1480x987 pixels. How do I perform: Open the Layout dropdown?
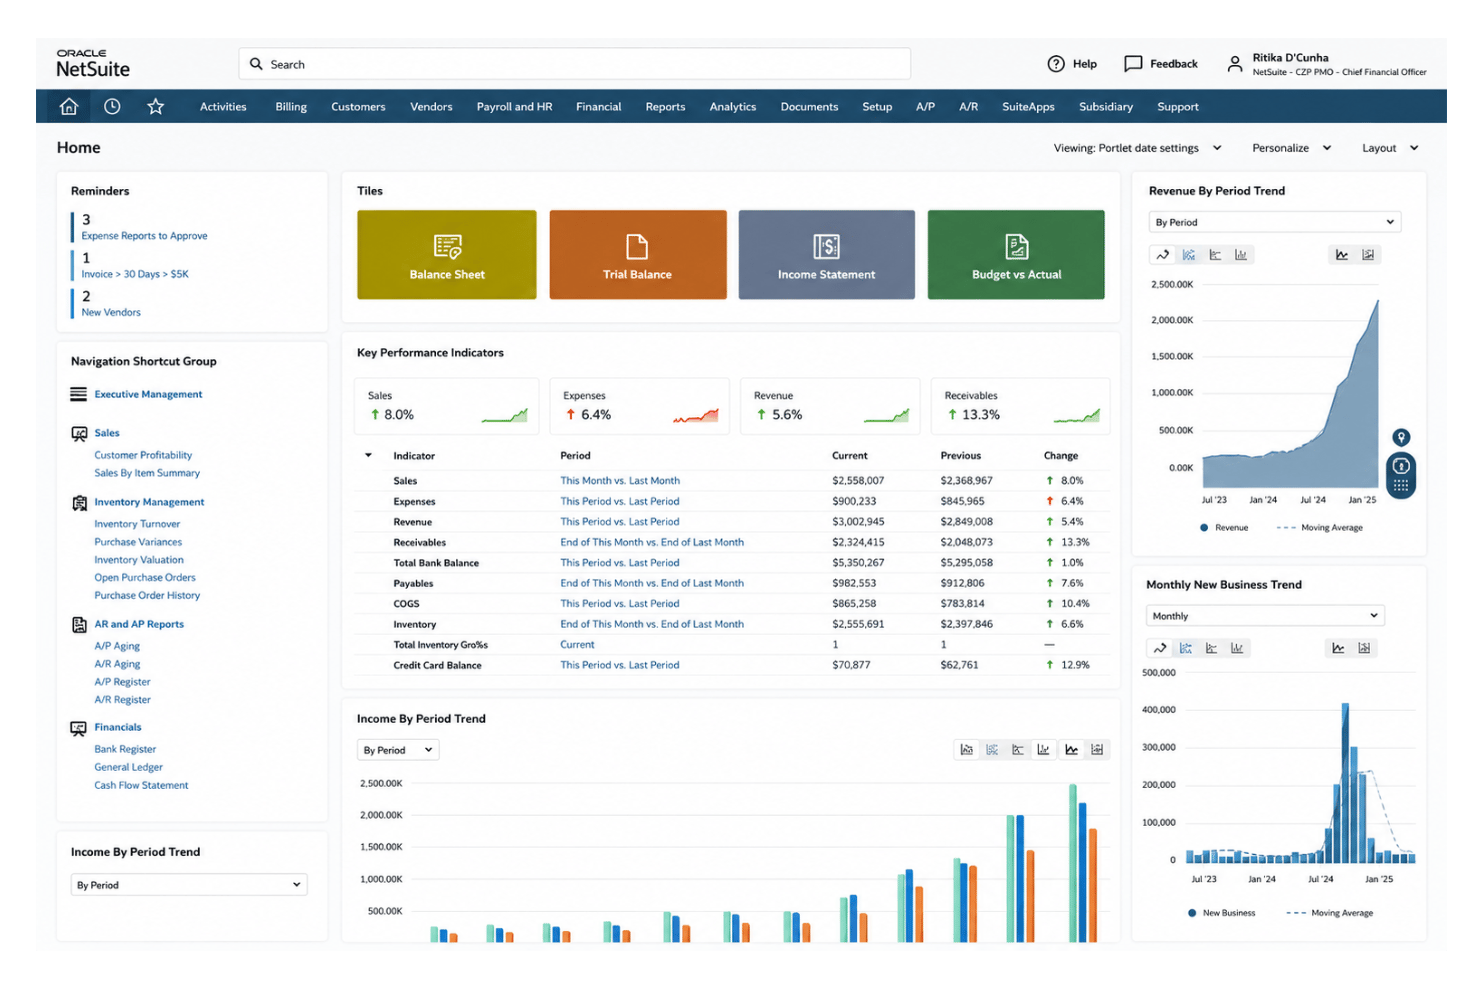pos(1390,148)
